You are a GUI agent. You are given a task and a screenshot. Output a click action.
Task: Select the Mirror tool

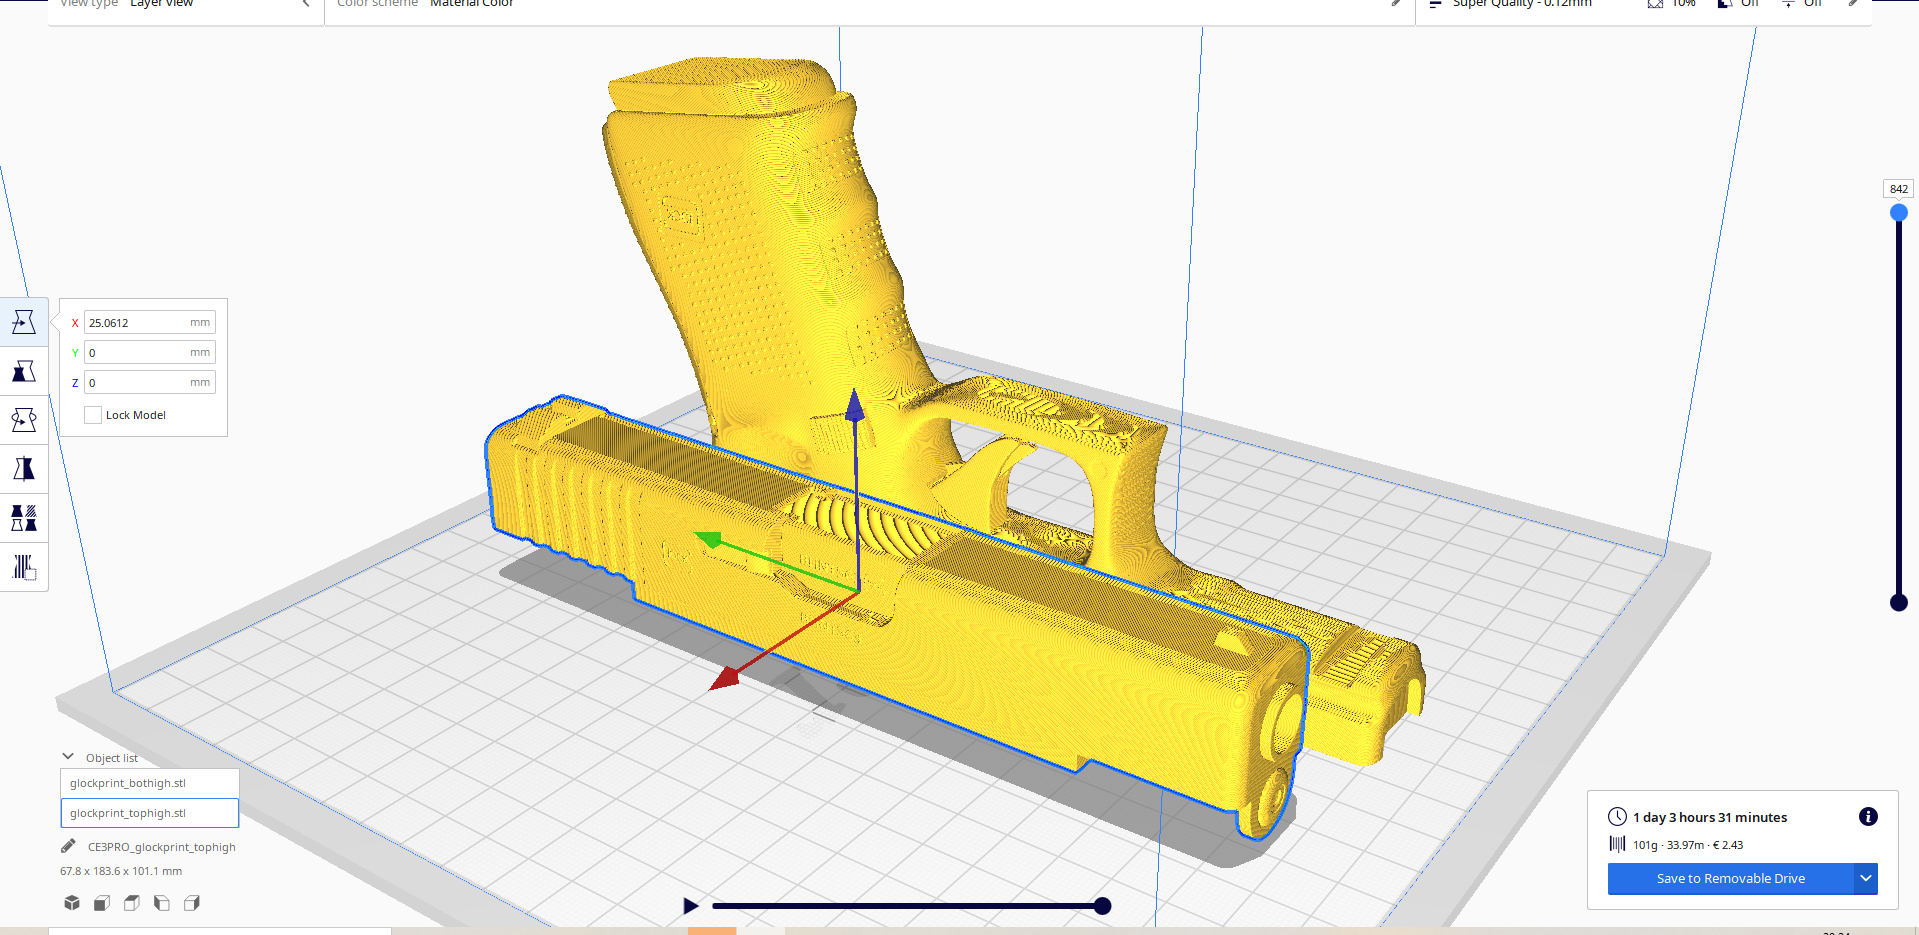[24, 469]
